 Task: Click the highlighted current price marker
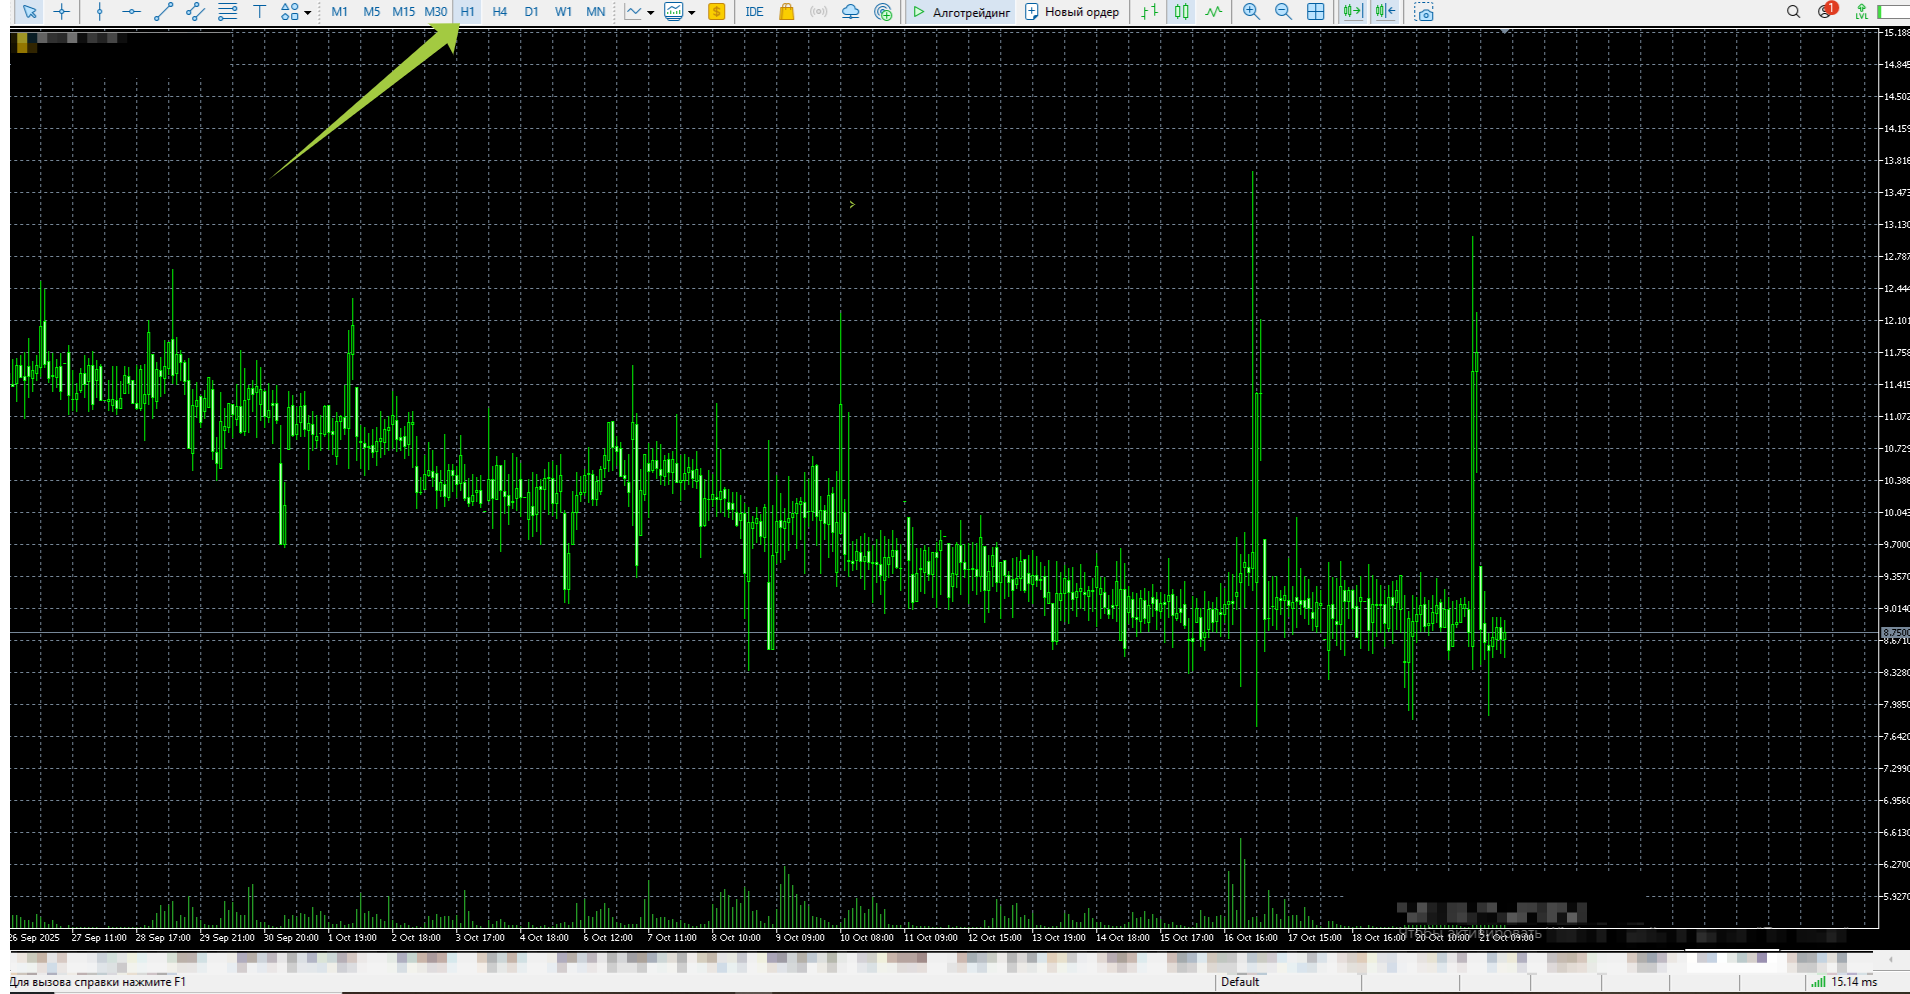pyautogui.click(x=1895, y=633)
